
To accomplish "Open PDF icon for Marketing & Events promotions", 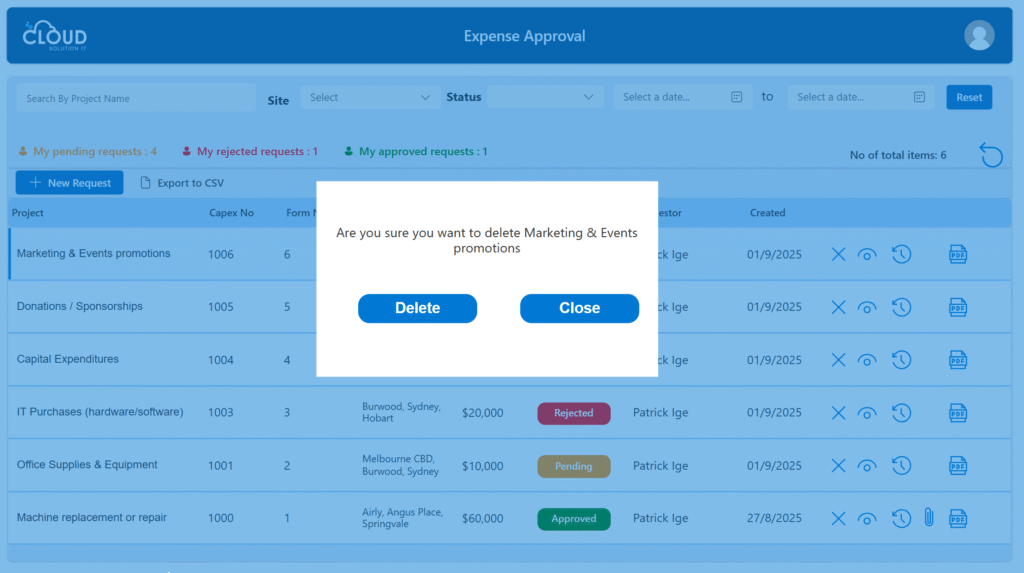I will coord(958,254).
